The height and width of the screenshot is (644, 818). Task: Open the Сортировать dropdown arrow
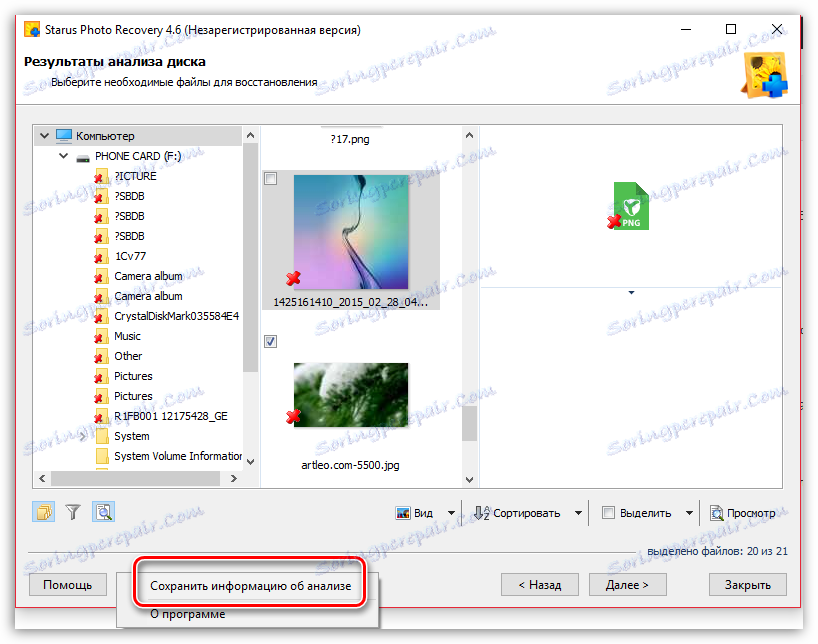pyautogui.click(x=580, y=512)
